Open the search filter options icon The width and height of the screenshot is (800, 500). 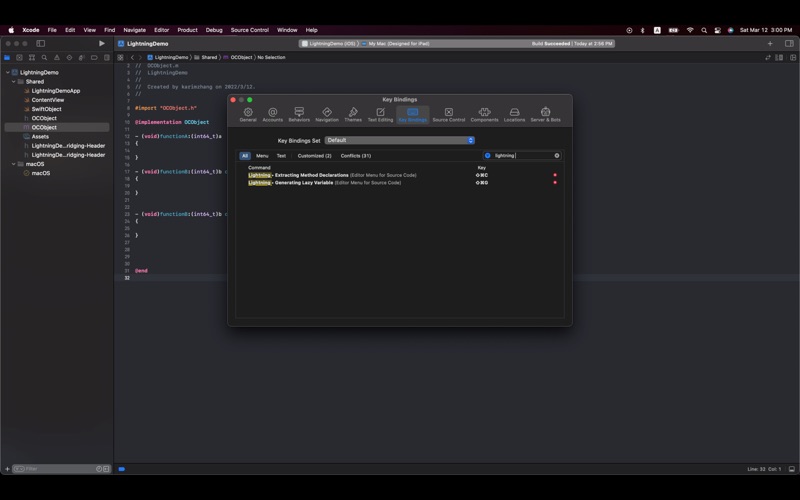coord(487,156)
